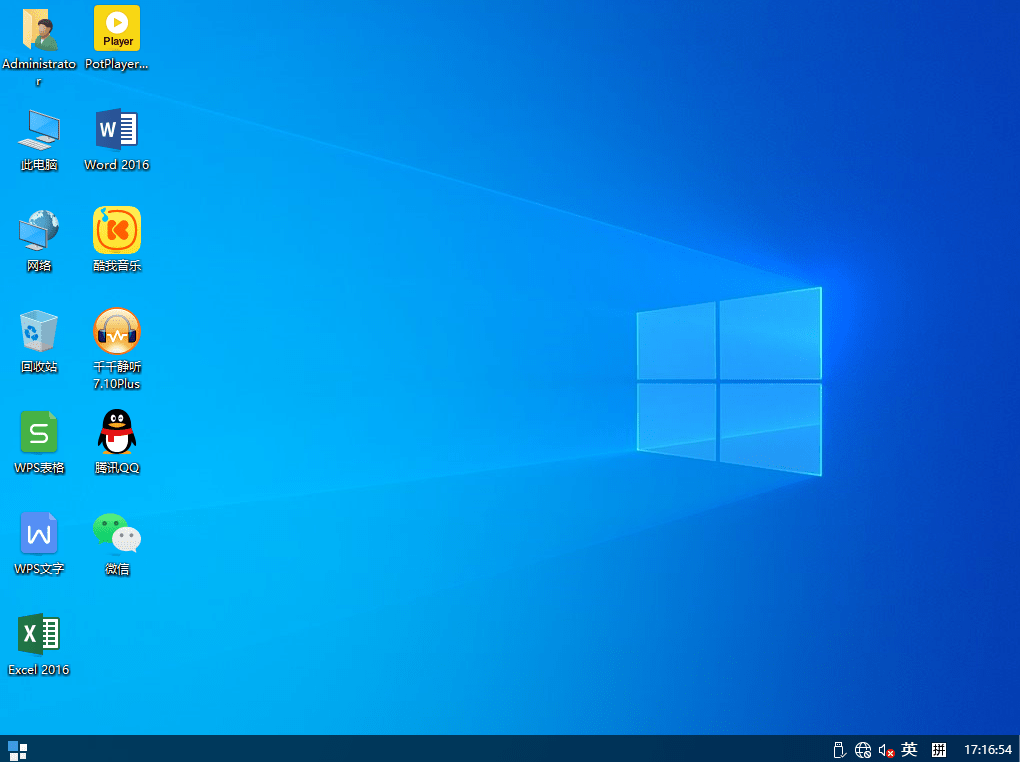Viewport: 1020px width, 762px height.
Task: Open 微信 (WeChat)
Action: click(116, 533)
